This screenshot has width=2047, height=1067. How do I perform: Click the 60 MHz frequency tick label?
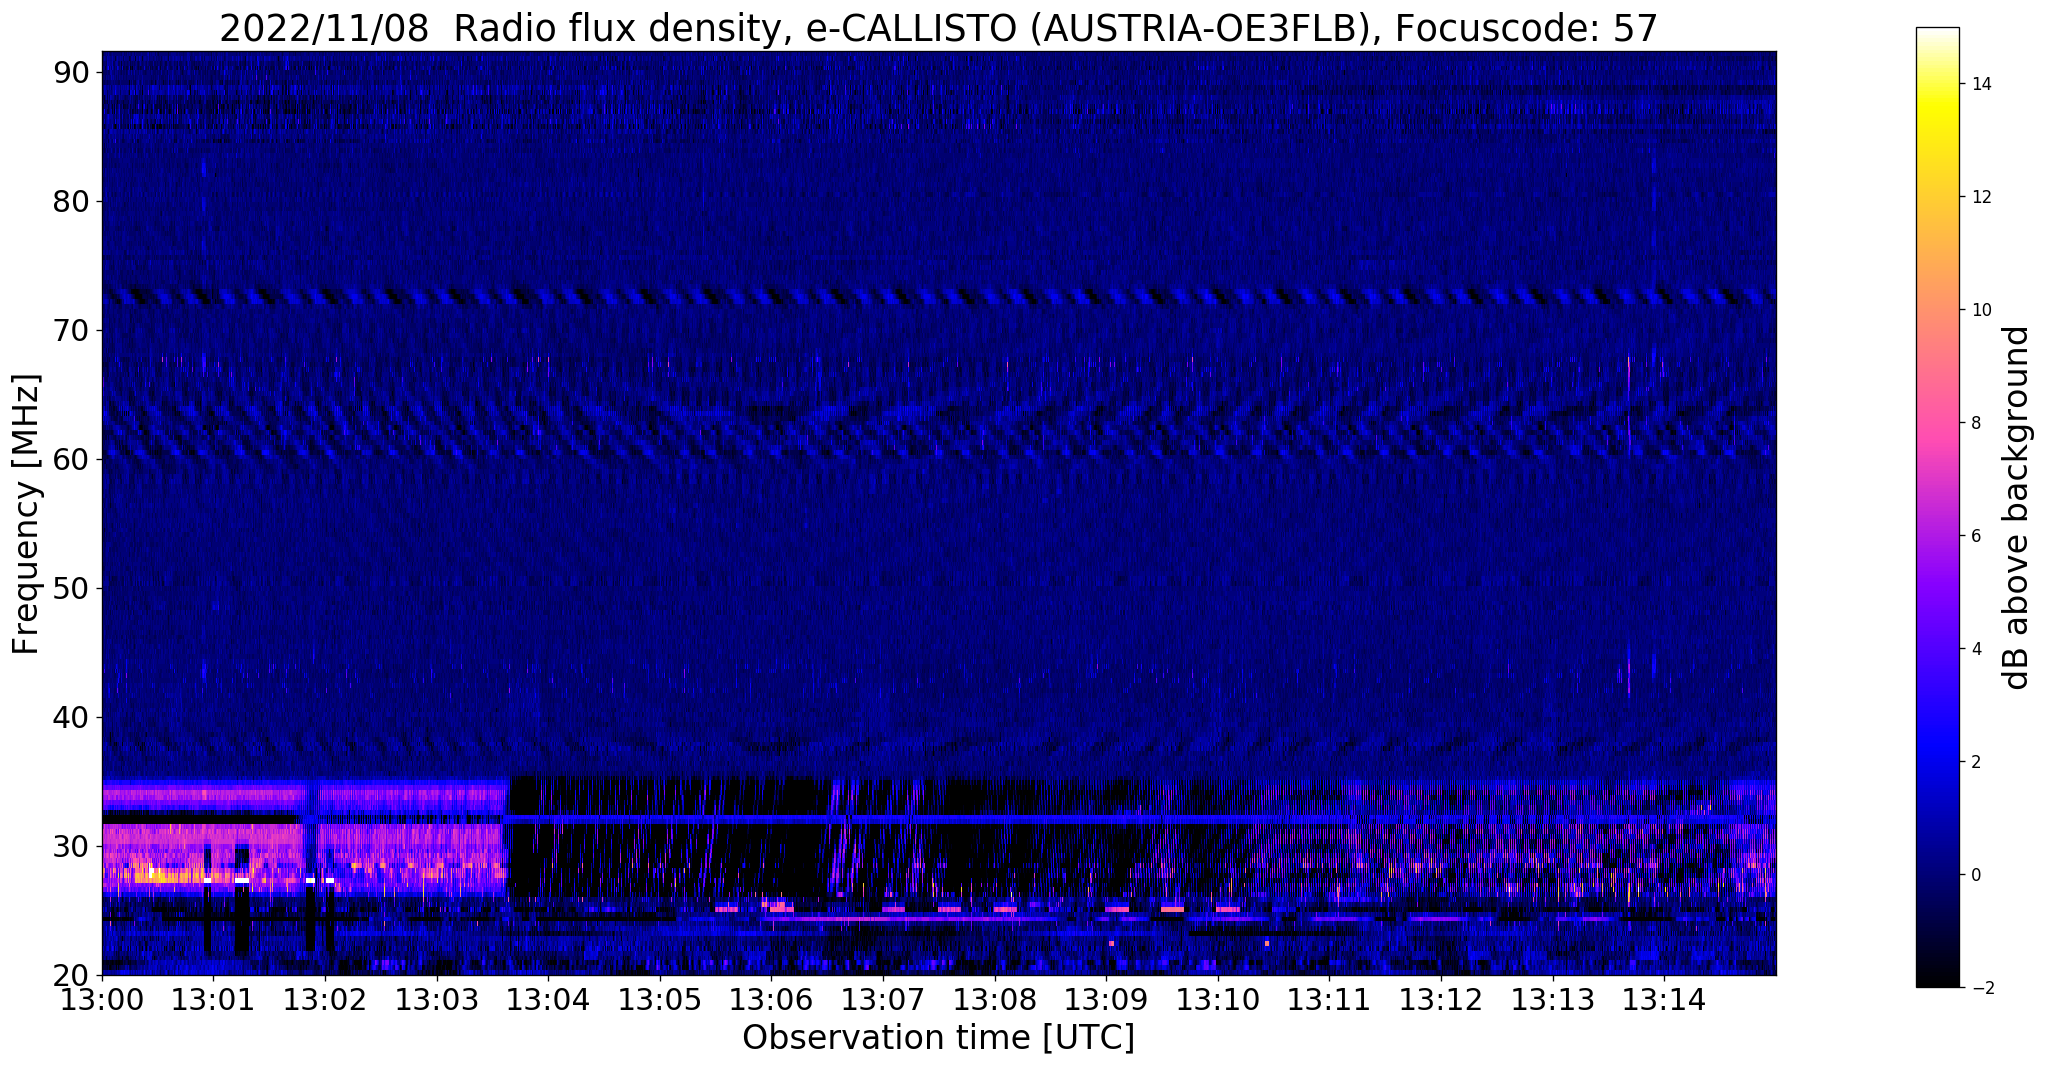click(70, 459)
